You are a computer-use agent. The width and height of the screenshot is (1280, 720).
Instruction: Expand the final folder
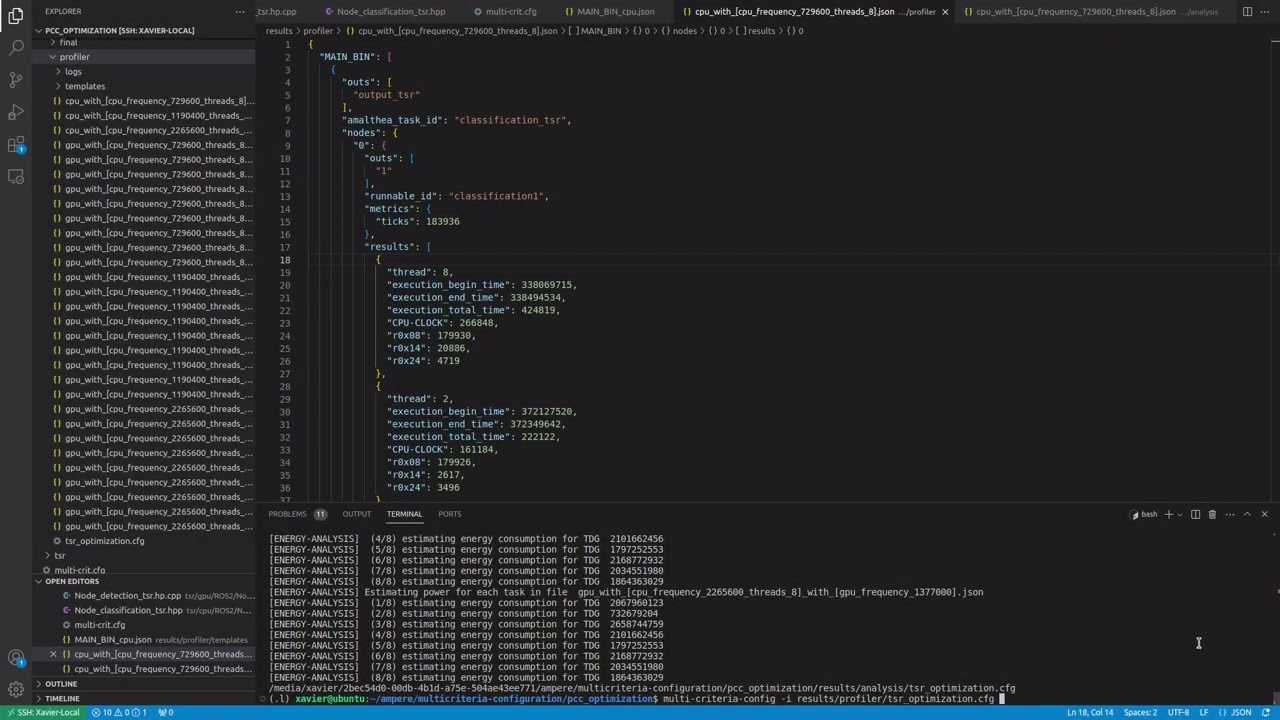pos(68,43)
